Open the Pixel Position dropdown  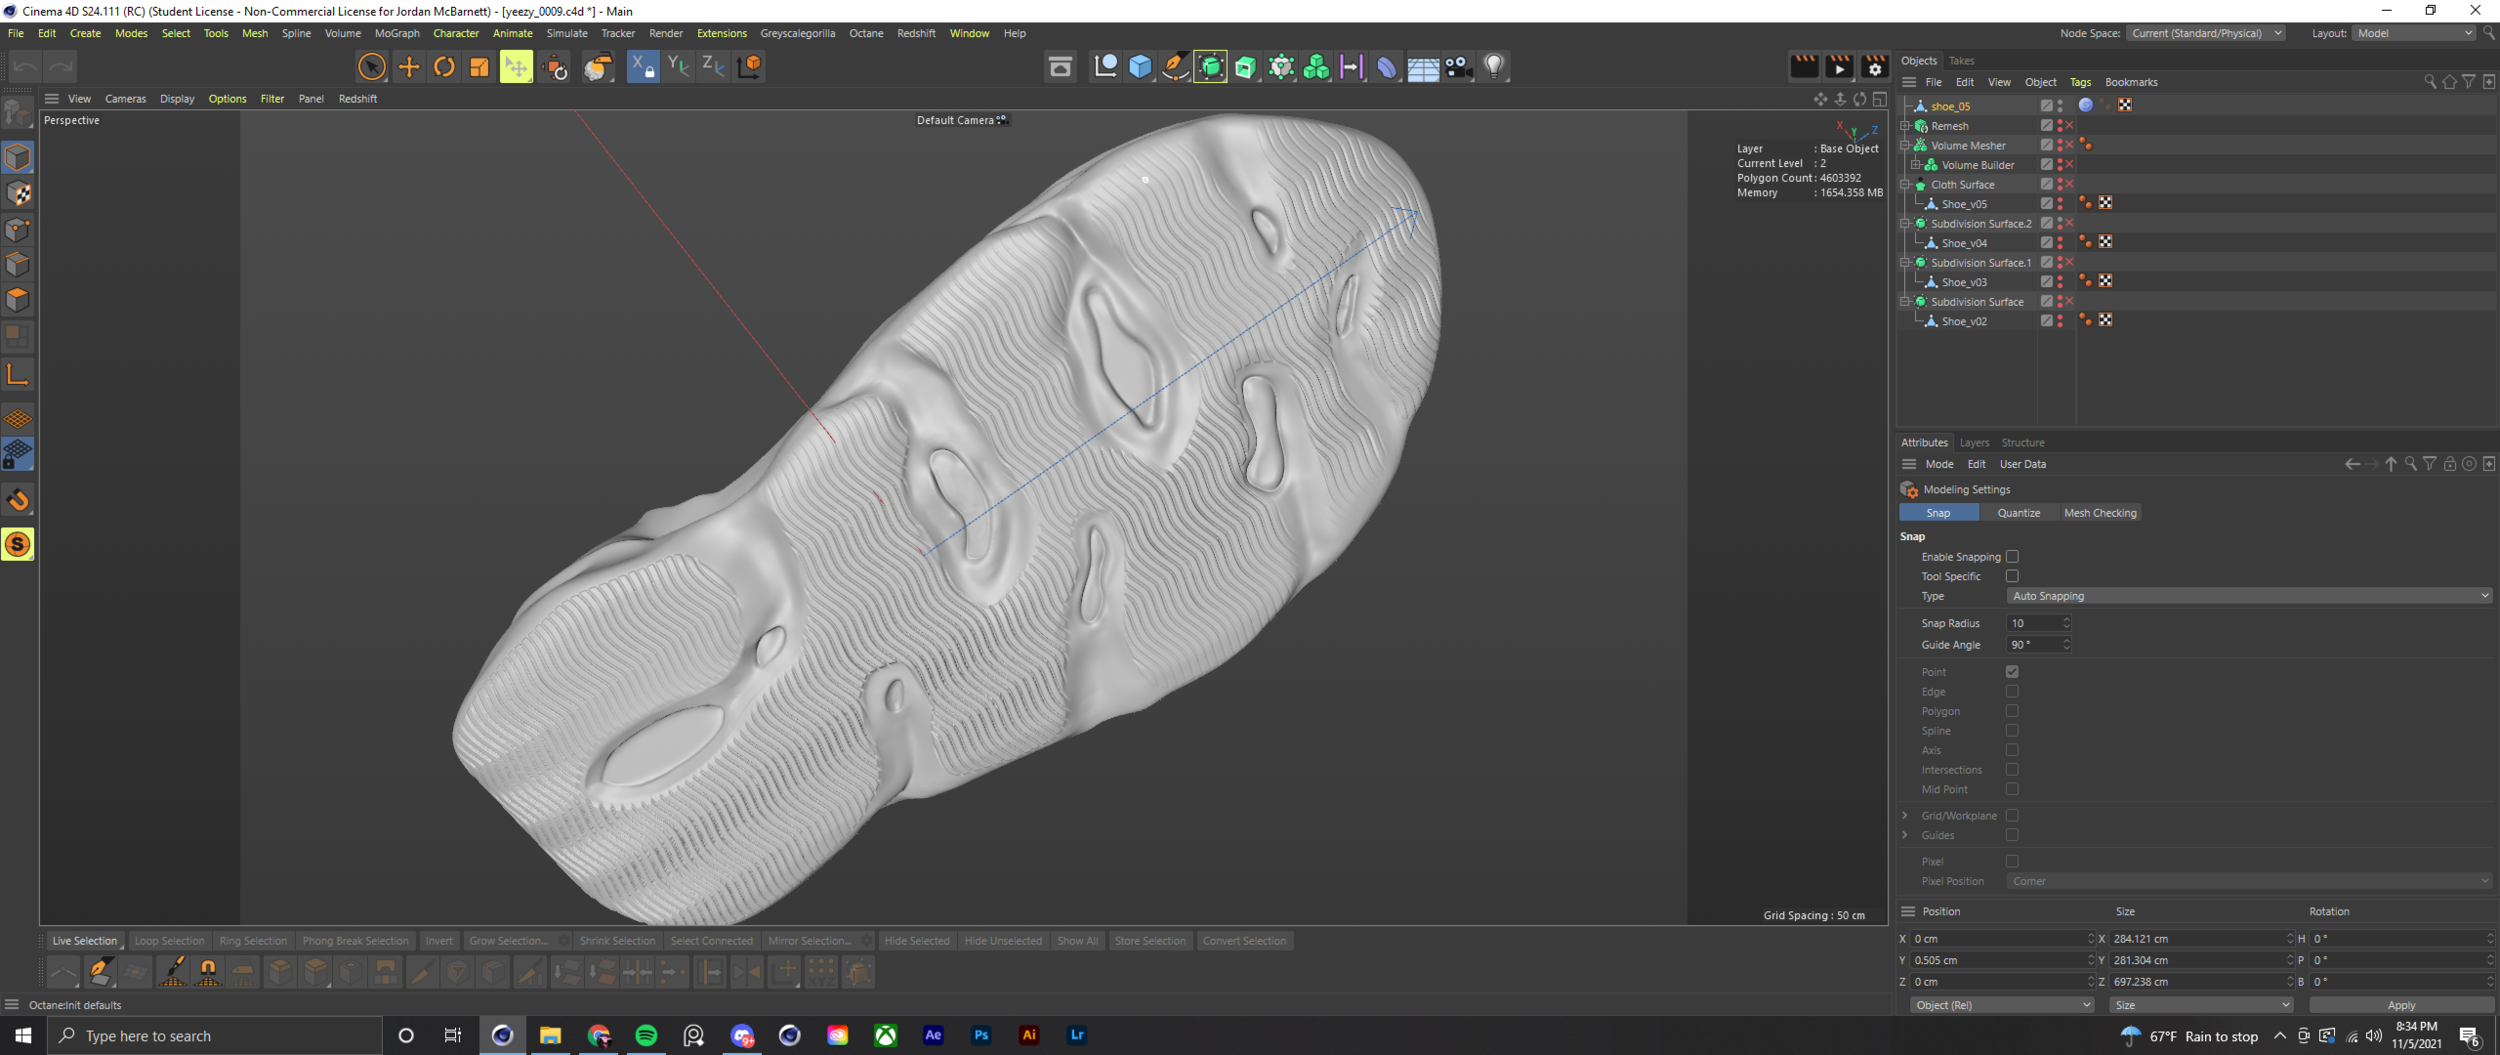[x=2248, y=881]
